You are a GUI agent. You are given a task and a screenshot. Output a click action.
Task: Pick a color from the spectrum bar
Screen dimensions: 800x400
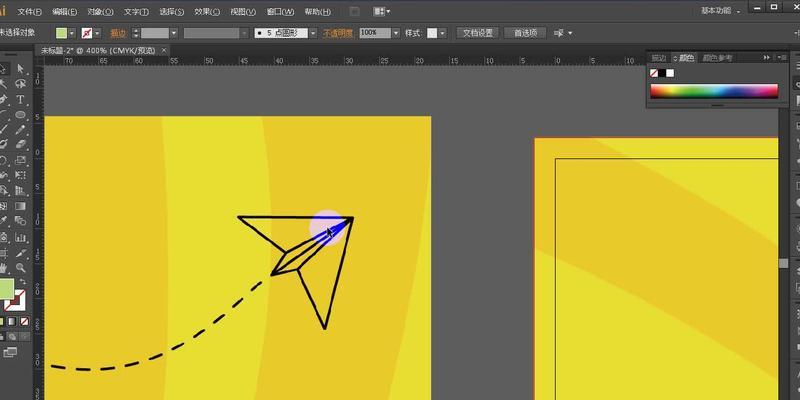tap(714, 91)
